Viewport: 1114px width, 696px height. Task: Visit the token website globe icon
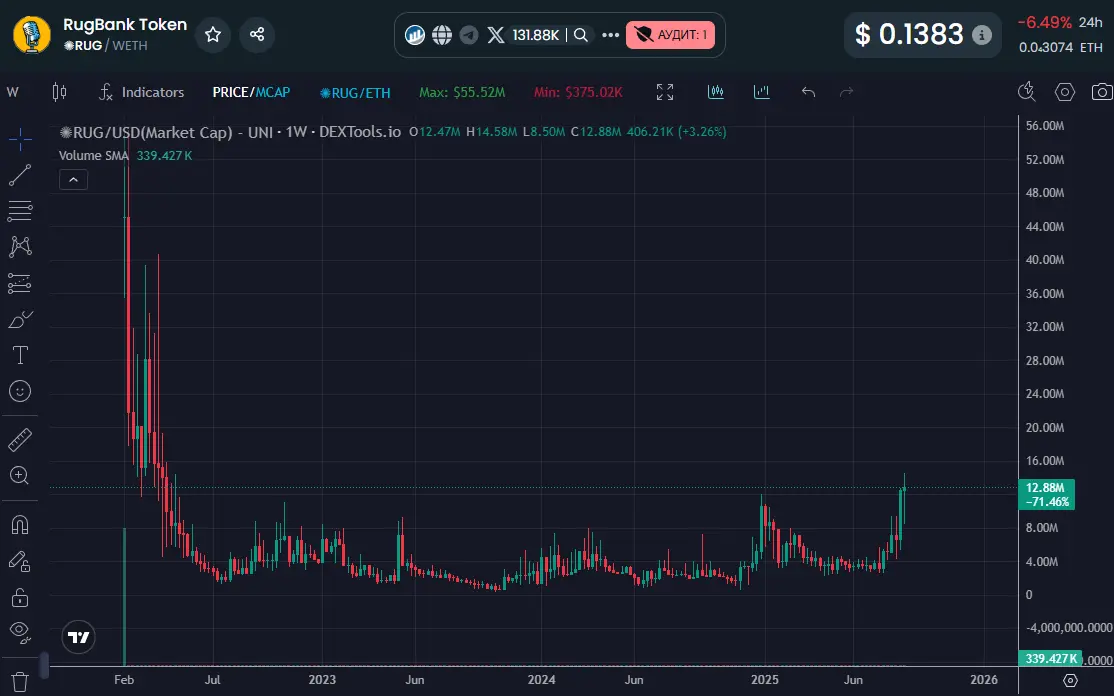[442, 35]
